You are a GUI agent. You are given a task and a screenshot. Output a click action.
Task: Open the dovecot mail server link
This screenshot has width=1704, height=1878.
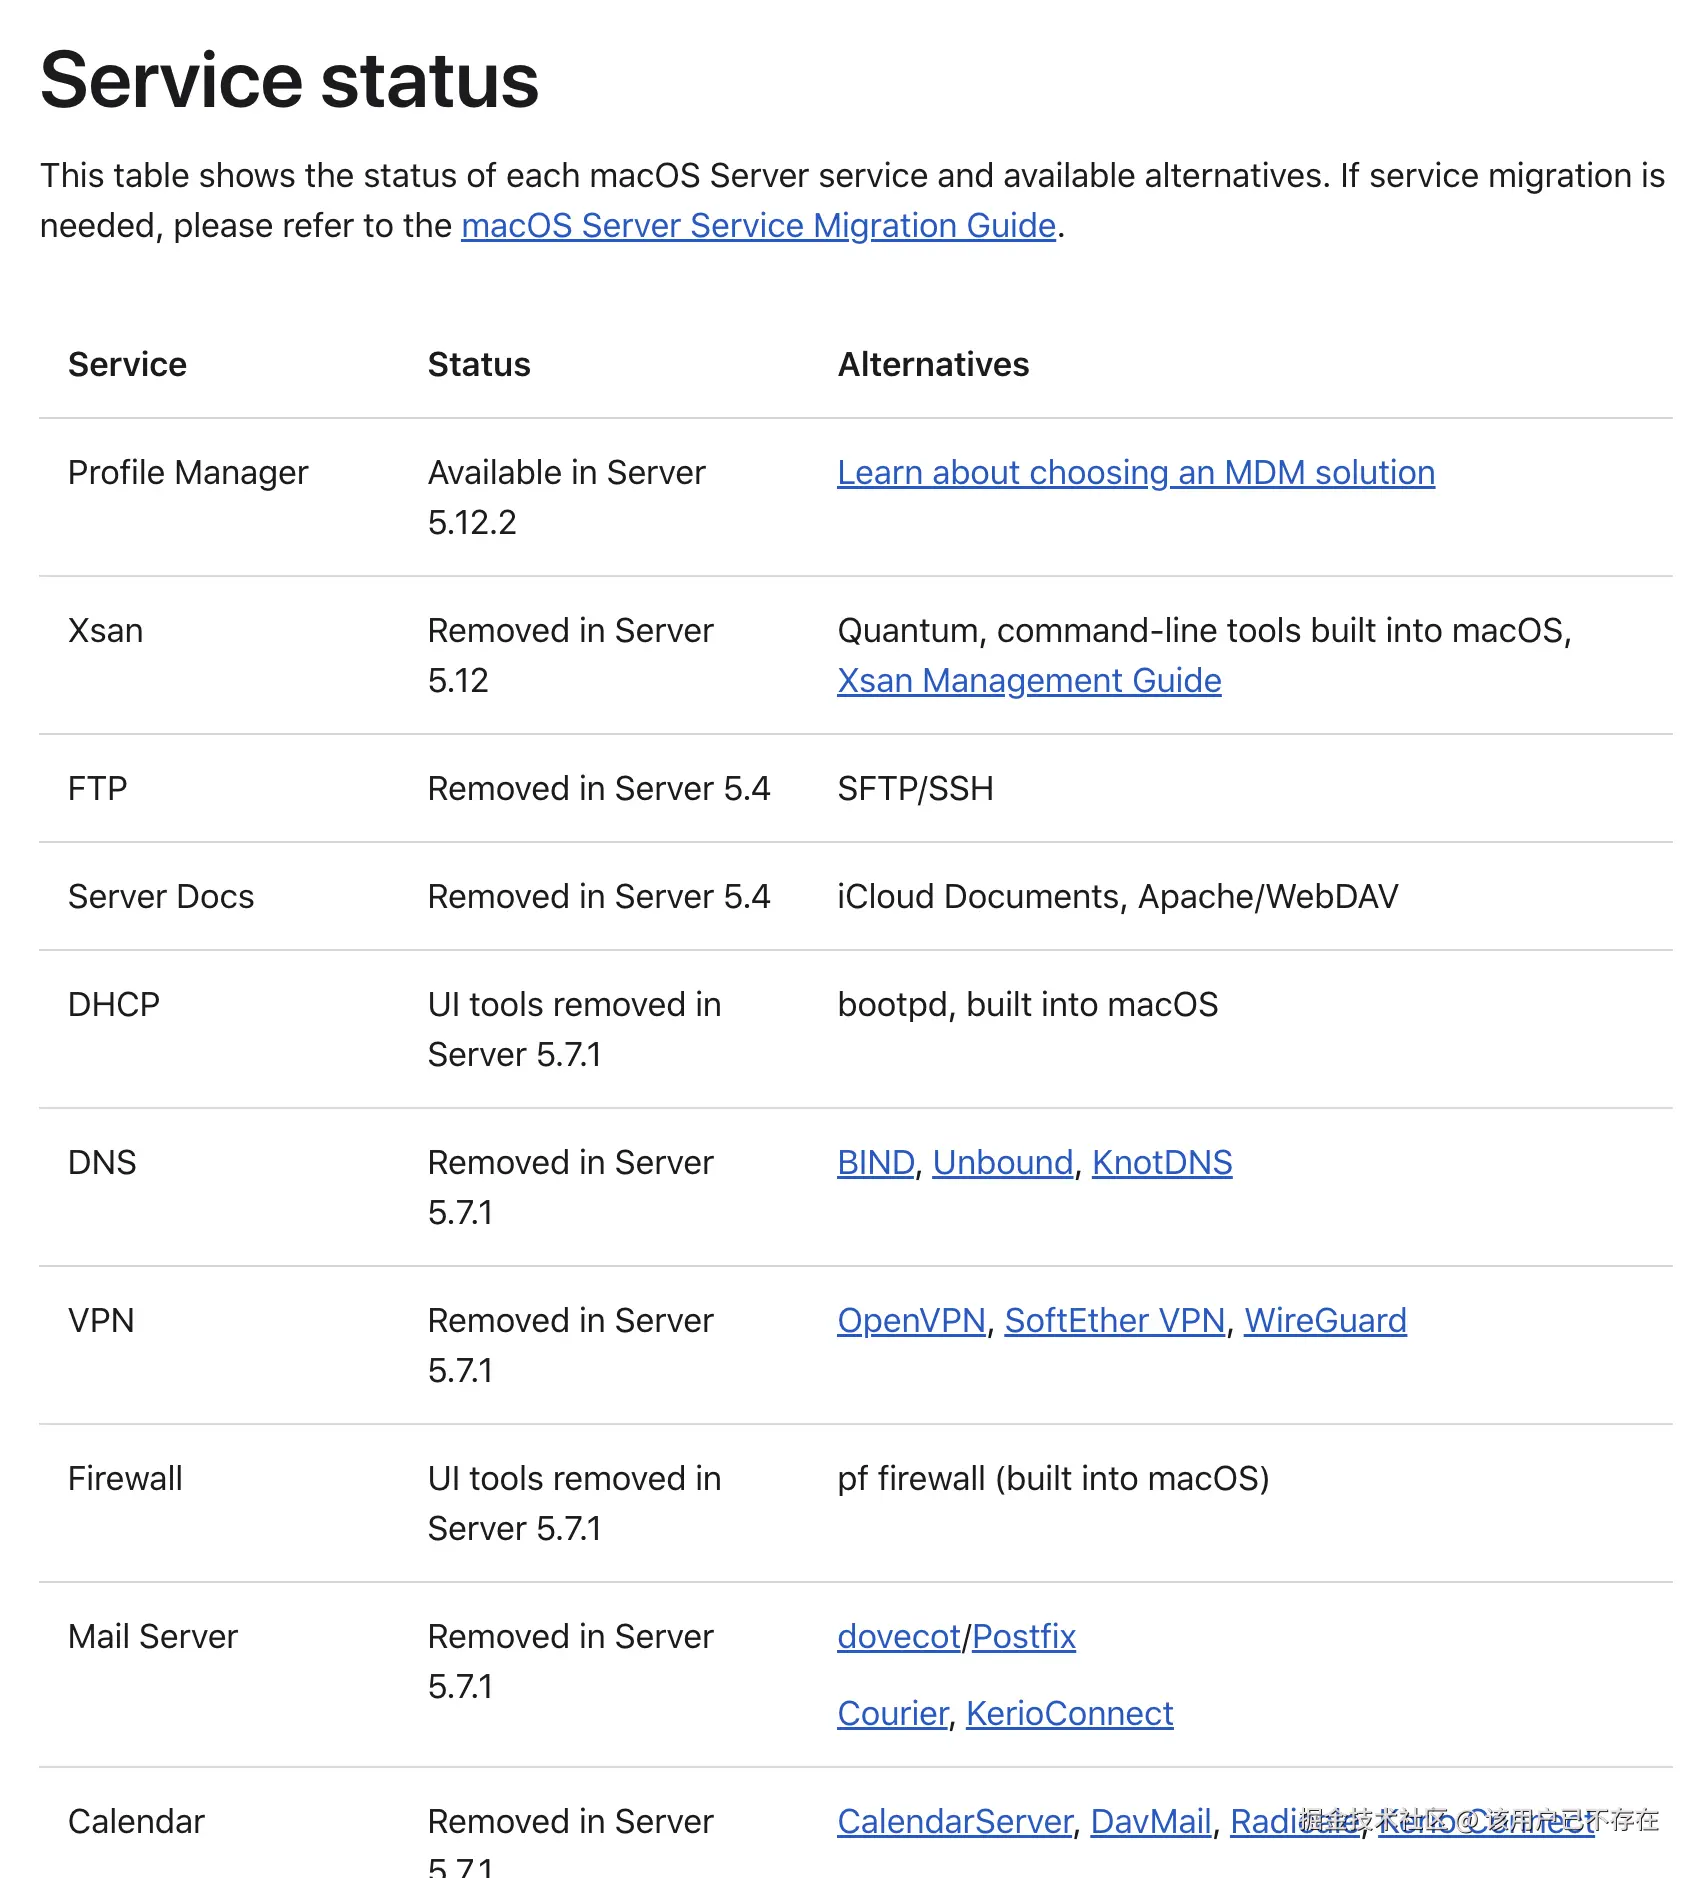898,1637
